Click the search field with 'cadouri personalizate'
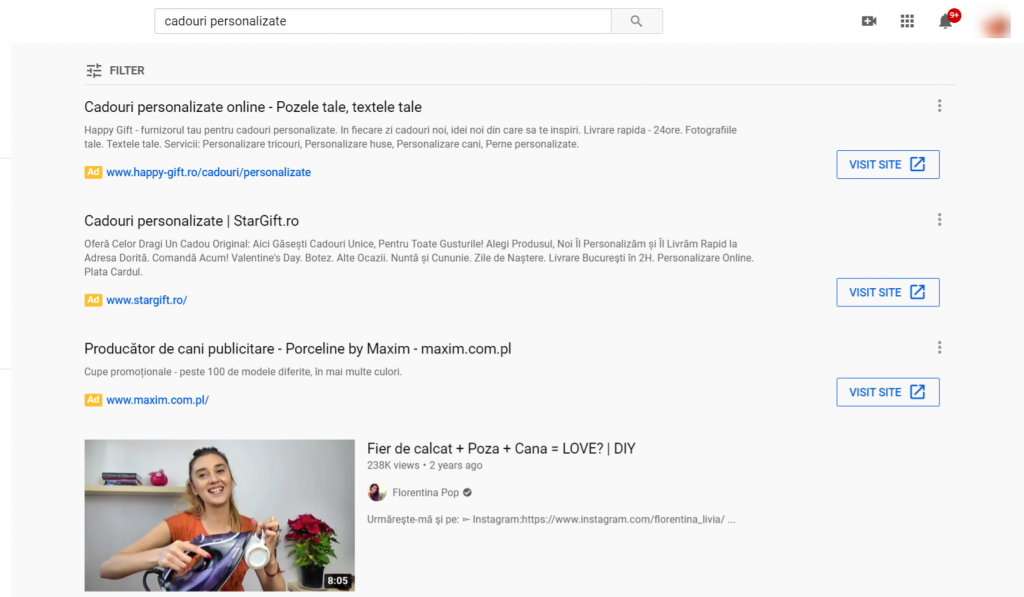 click(x=383, y=21)
